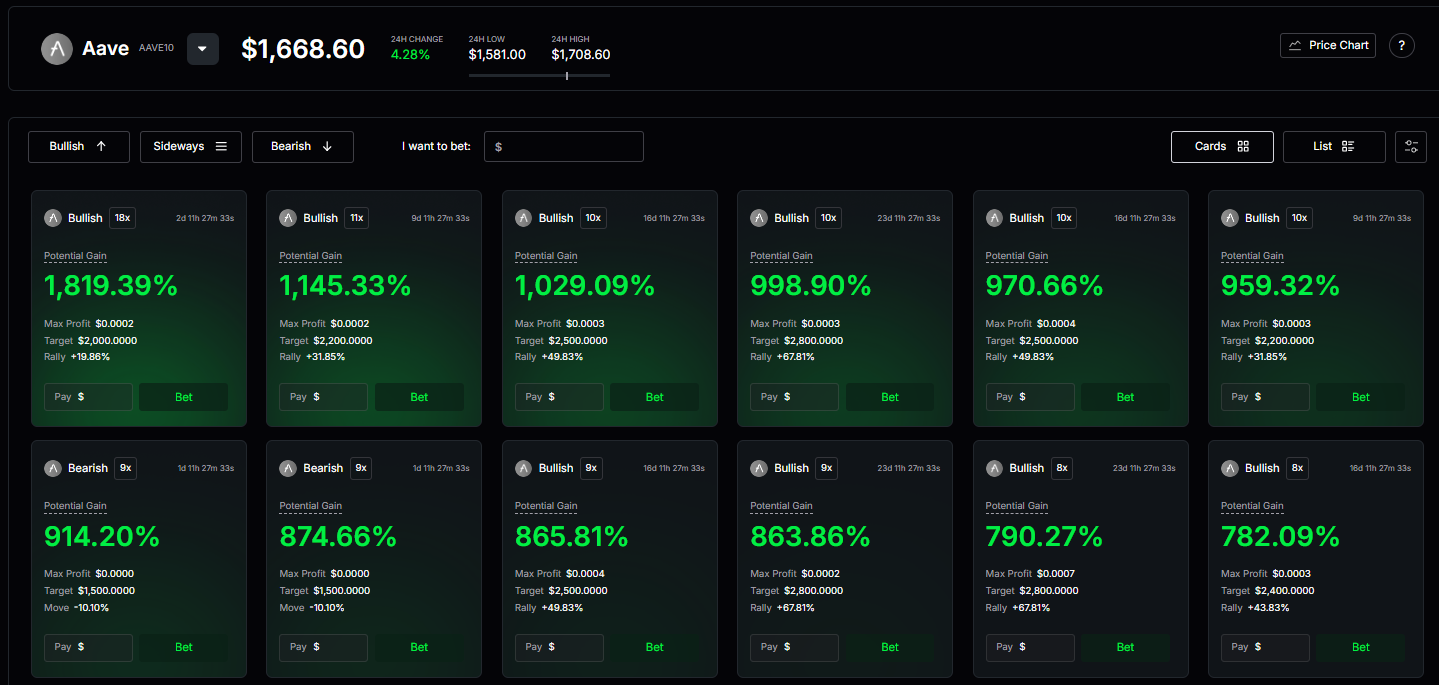Click the Potential Gain label on the 914.20% card
The height and width of the screenshot is (685, 1439).
click(x=75, y=506)
